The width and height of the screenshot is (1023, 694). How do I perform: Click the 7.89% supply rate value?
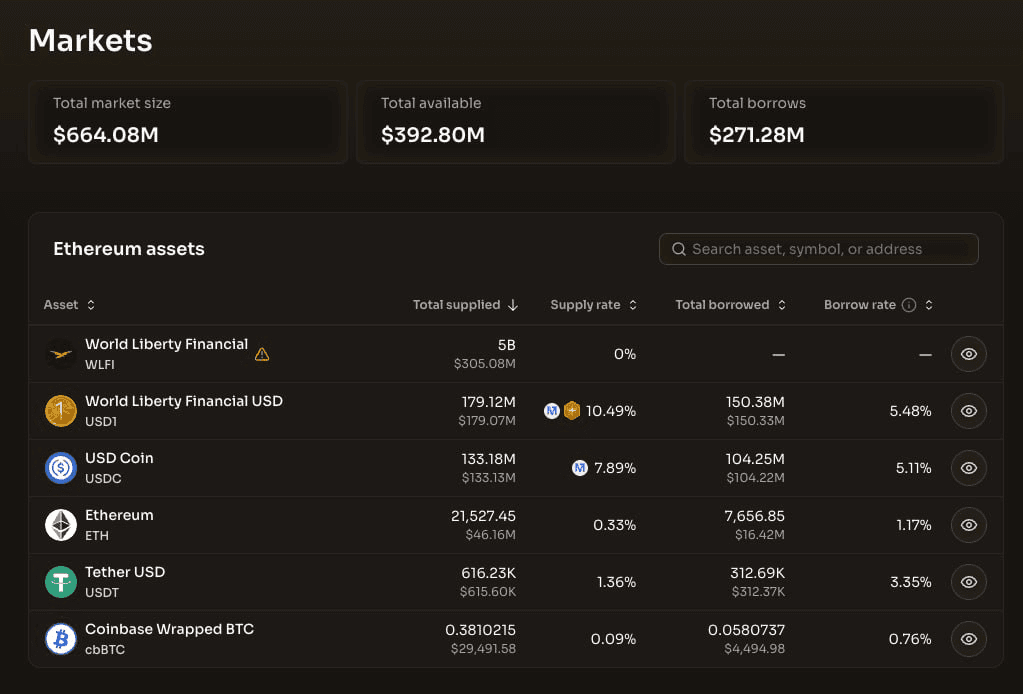tap(615, 468)
